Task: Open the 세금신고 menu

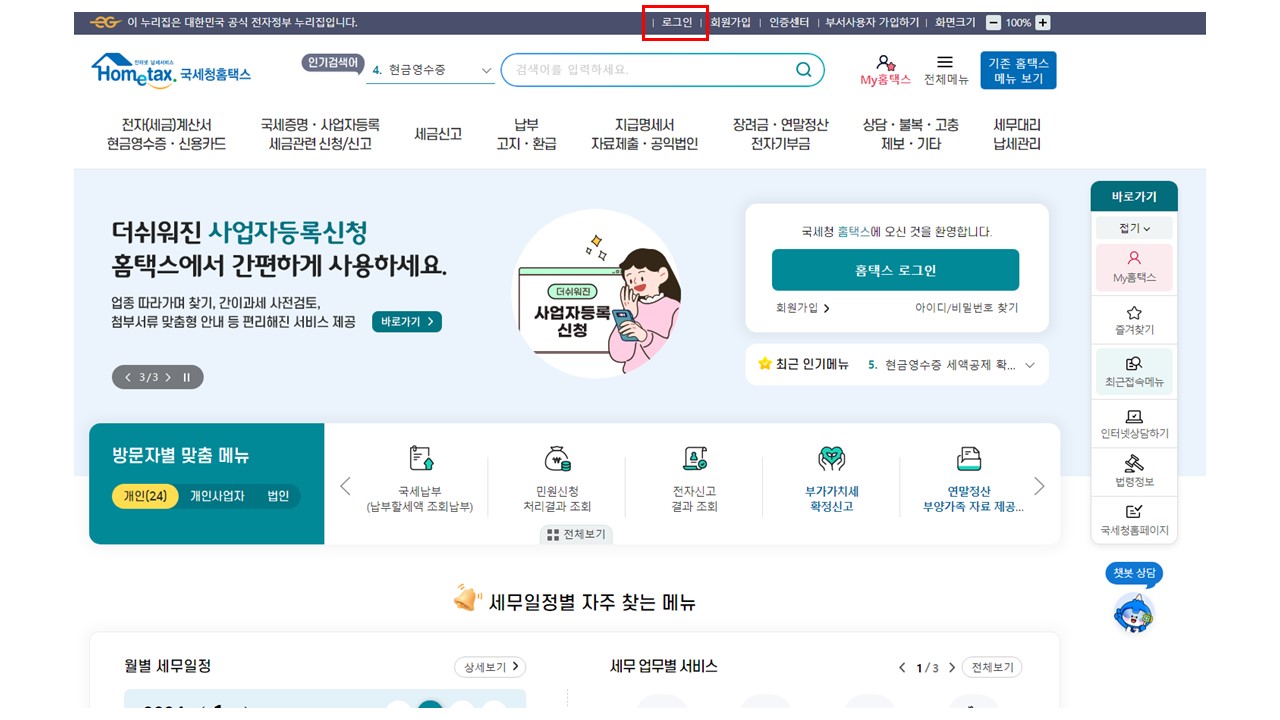Action: [438, 134]
